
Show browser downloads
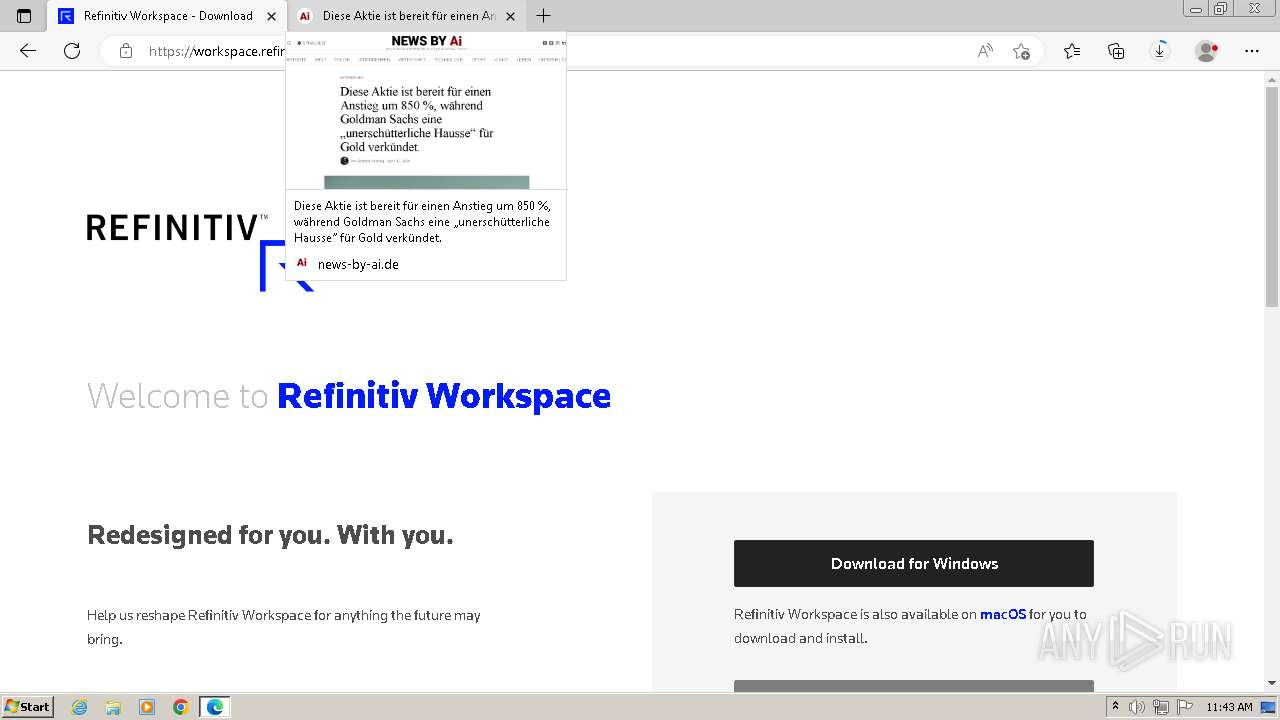1160,51
